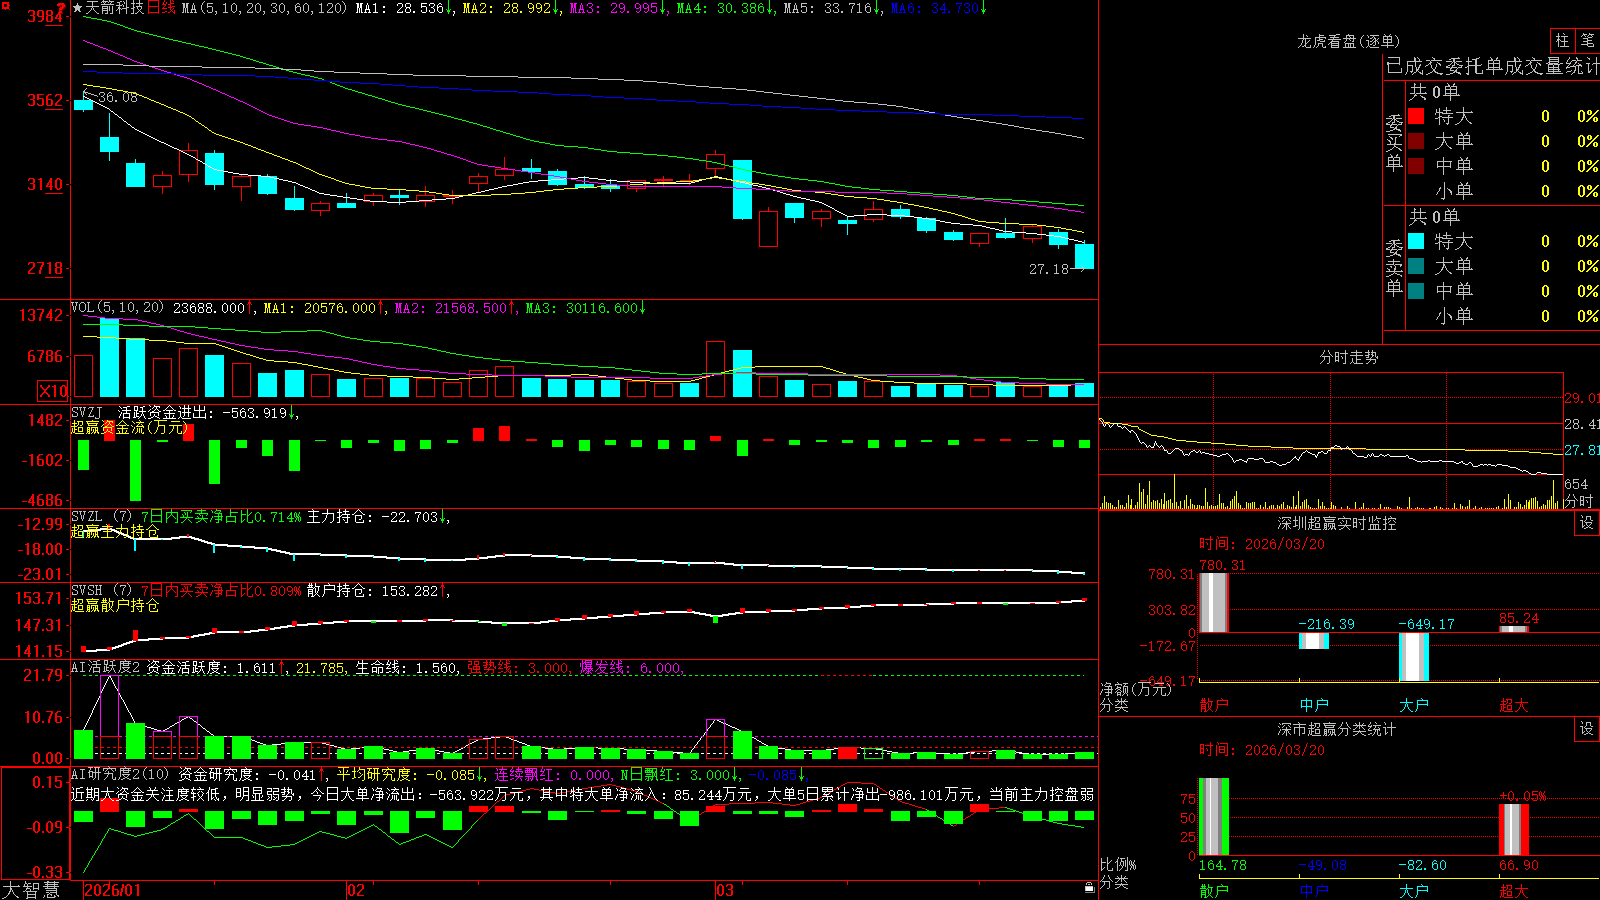The height and width of the screenshot is (900, 1600).
Task: Click the 03 month marker on date axis
Action: (x=725, y=890)
